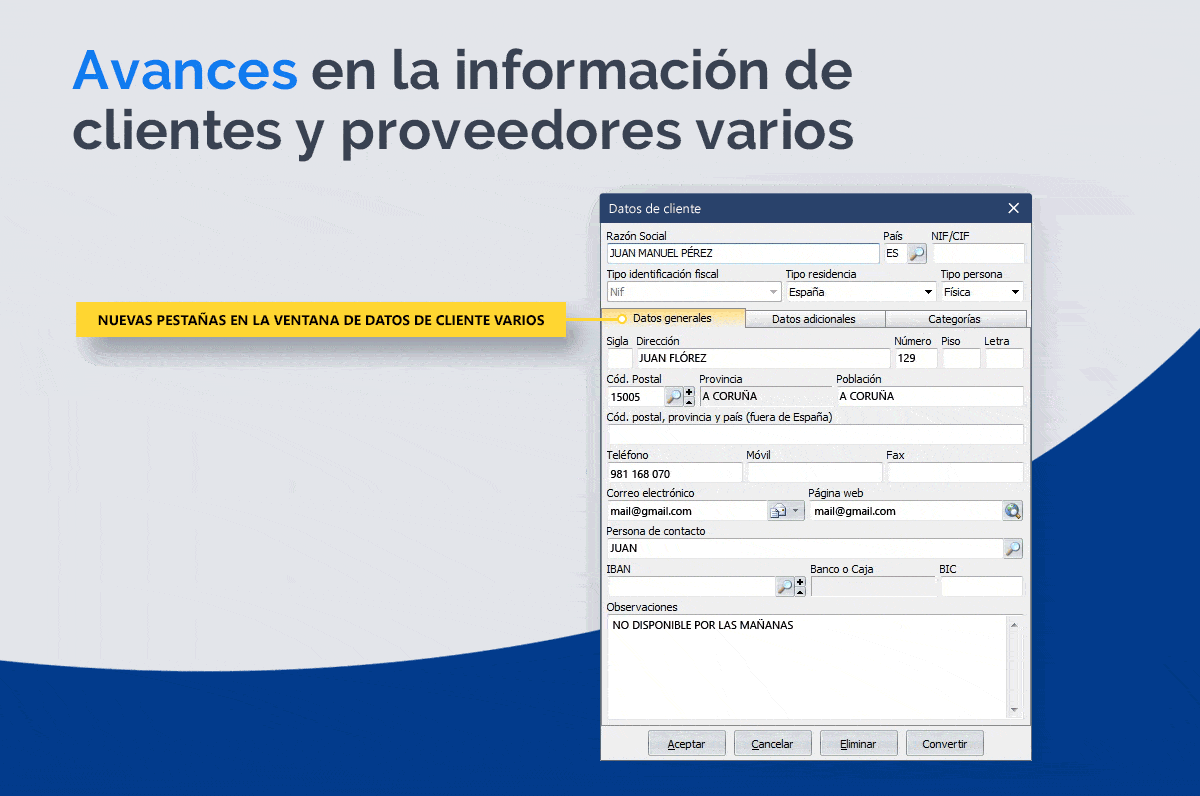The image size is (1200, 796).
Task: Expand the Tipo residencia dropdown
Action: 927,293
